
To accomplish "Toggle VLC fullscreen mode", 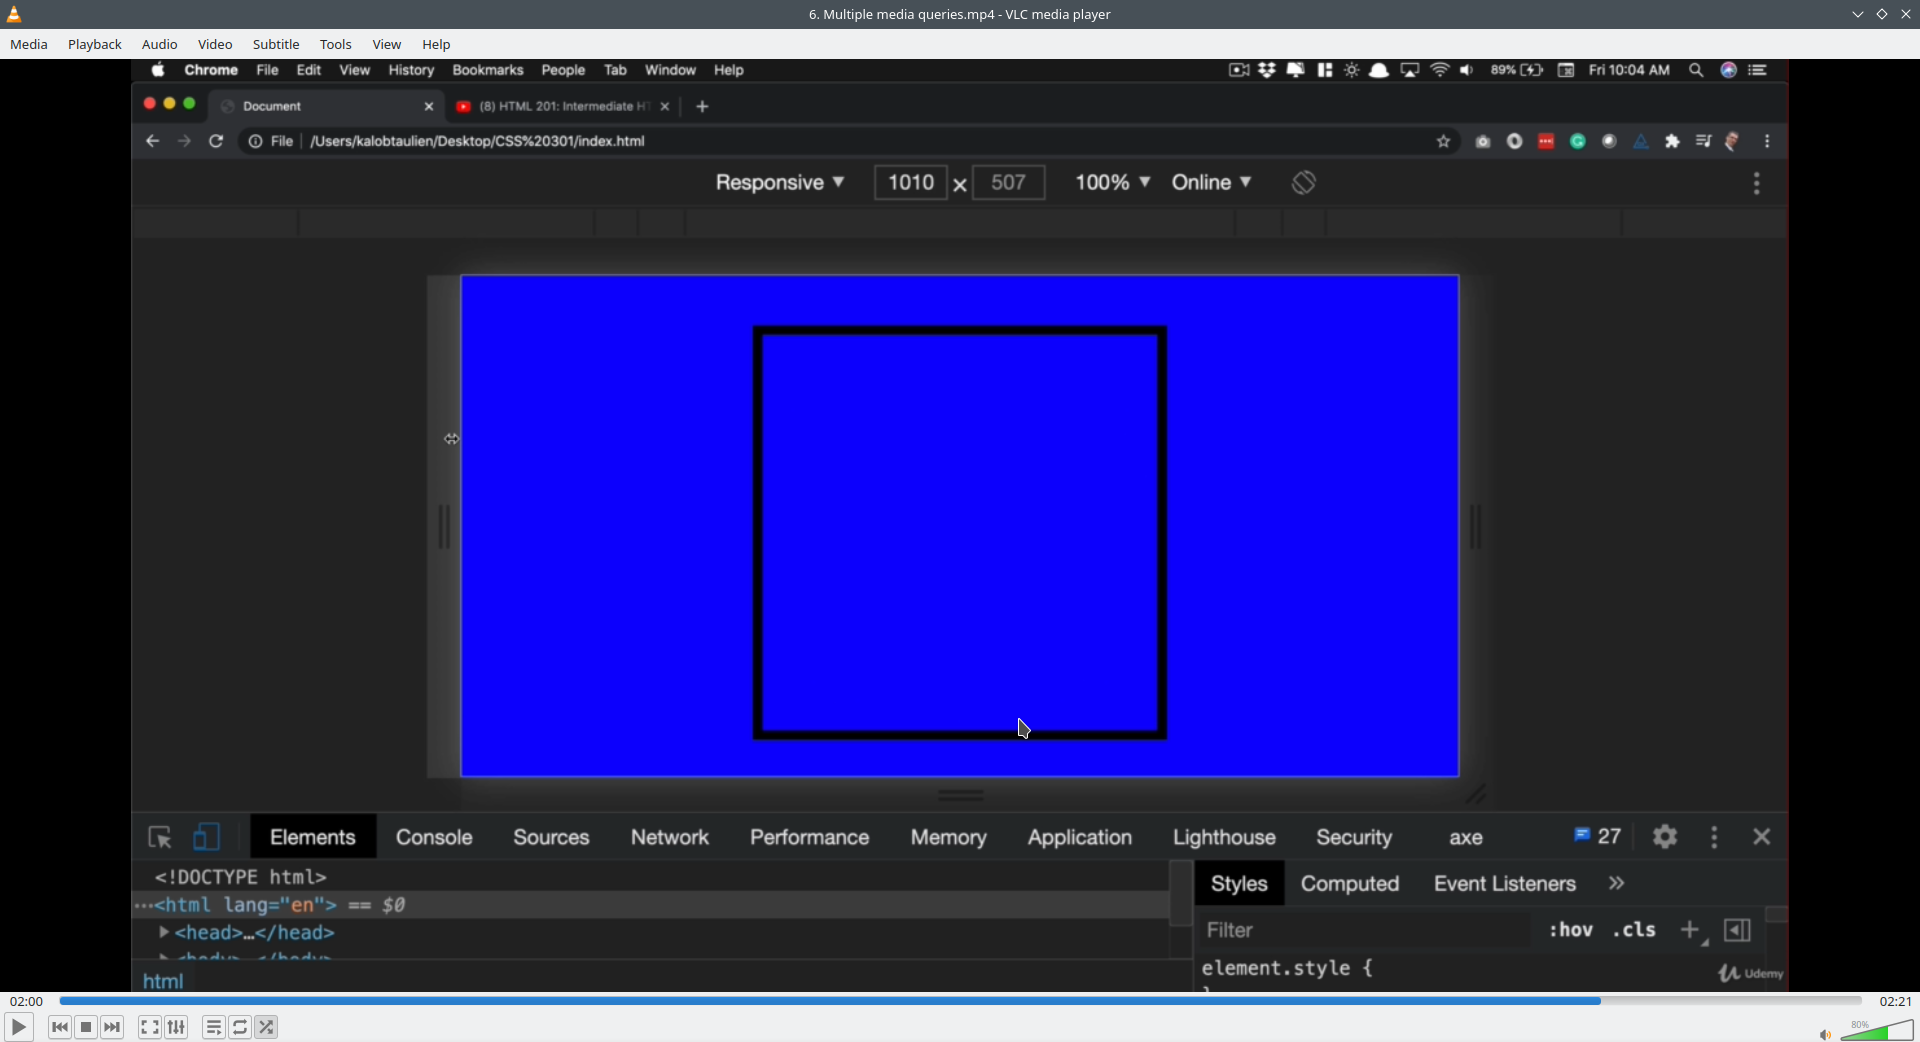I will [150, 1027].
